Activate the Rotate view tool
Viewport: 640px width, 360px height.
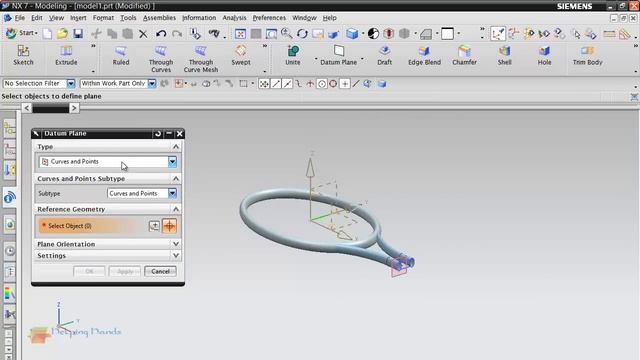302,34
